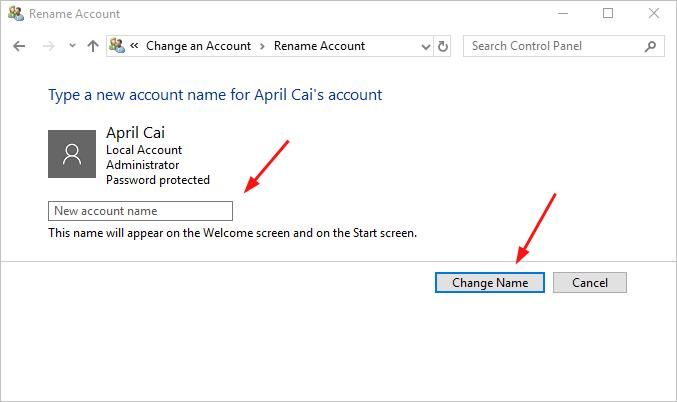
Task: Go back using the Back arrow
Action: coord(20,46)
